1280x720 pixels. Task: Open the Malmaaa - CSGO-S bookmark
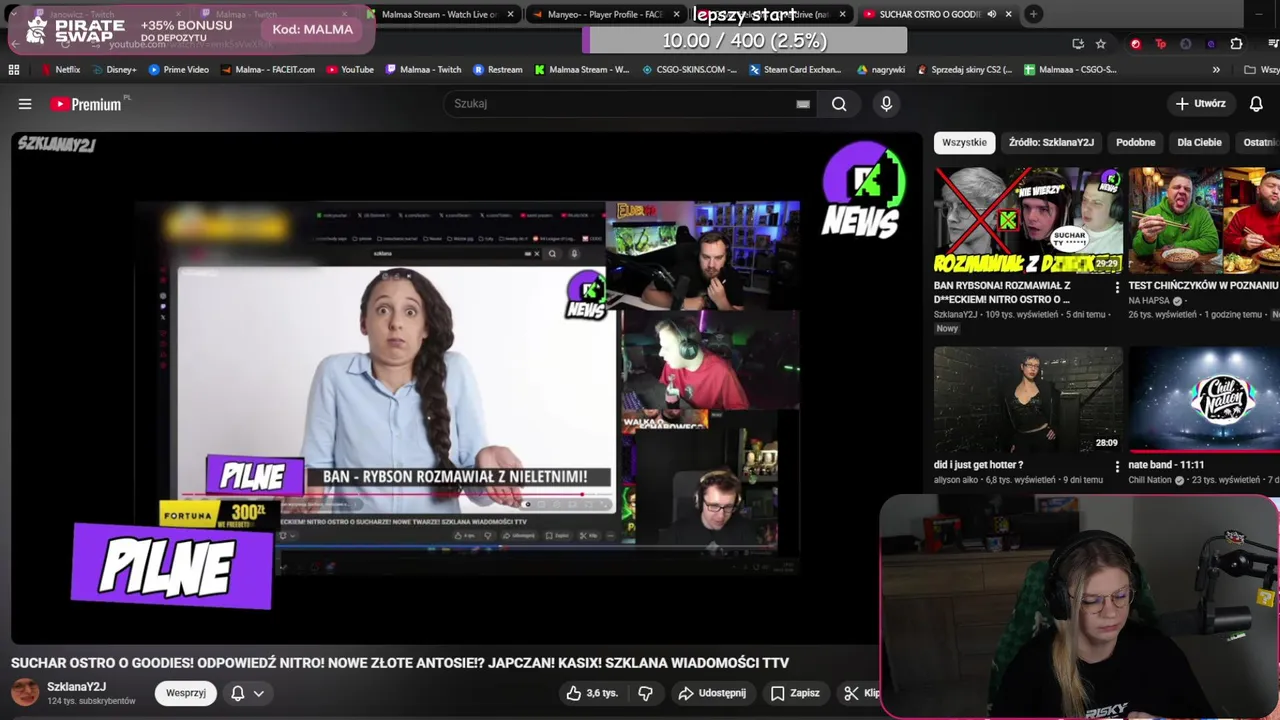(1071, 70)
